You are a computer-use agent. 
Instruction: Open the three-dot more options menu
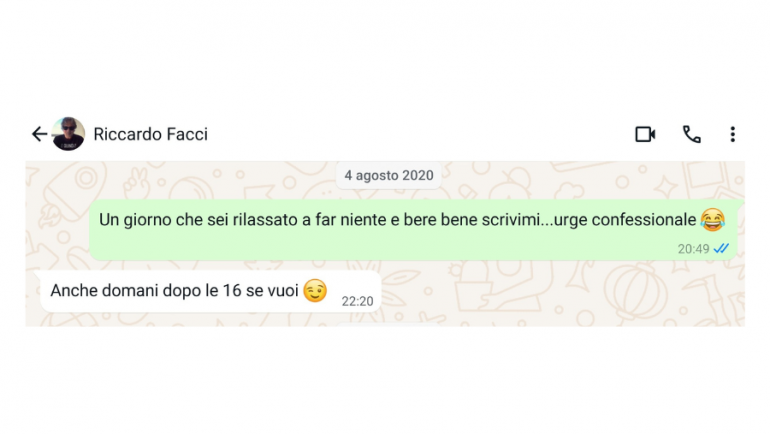coord(732,134)
